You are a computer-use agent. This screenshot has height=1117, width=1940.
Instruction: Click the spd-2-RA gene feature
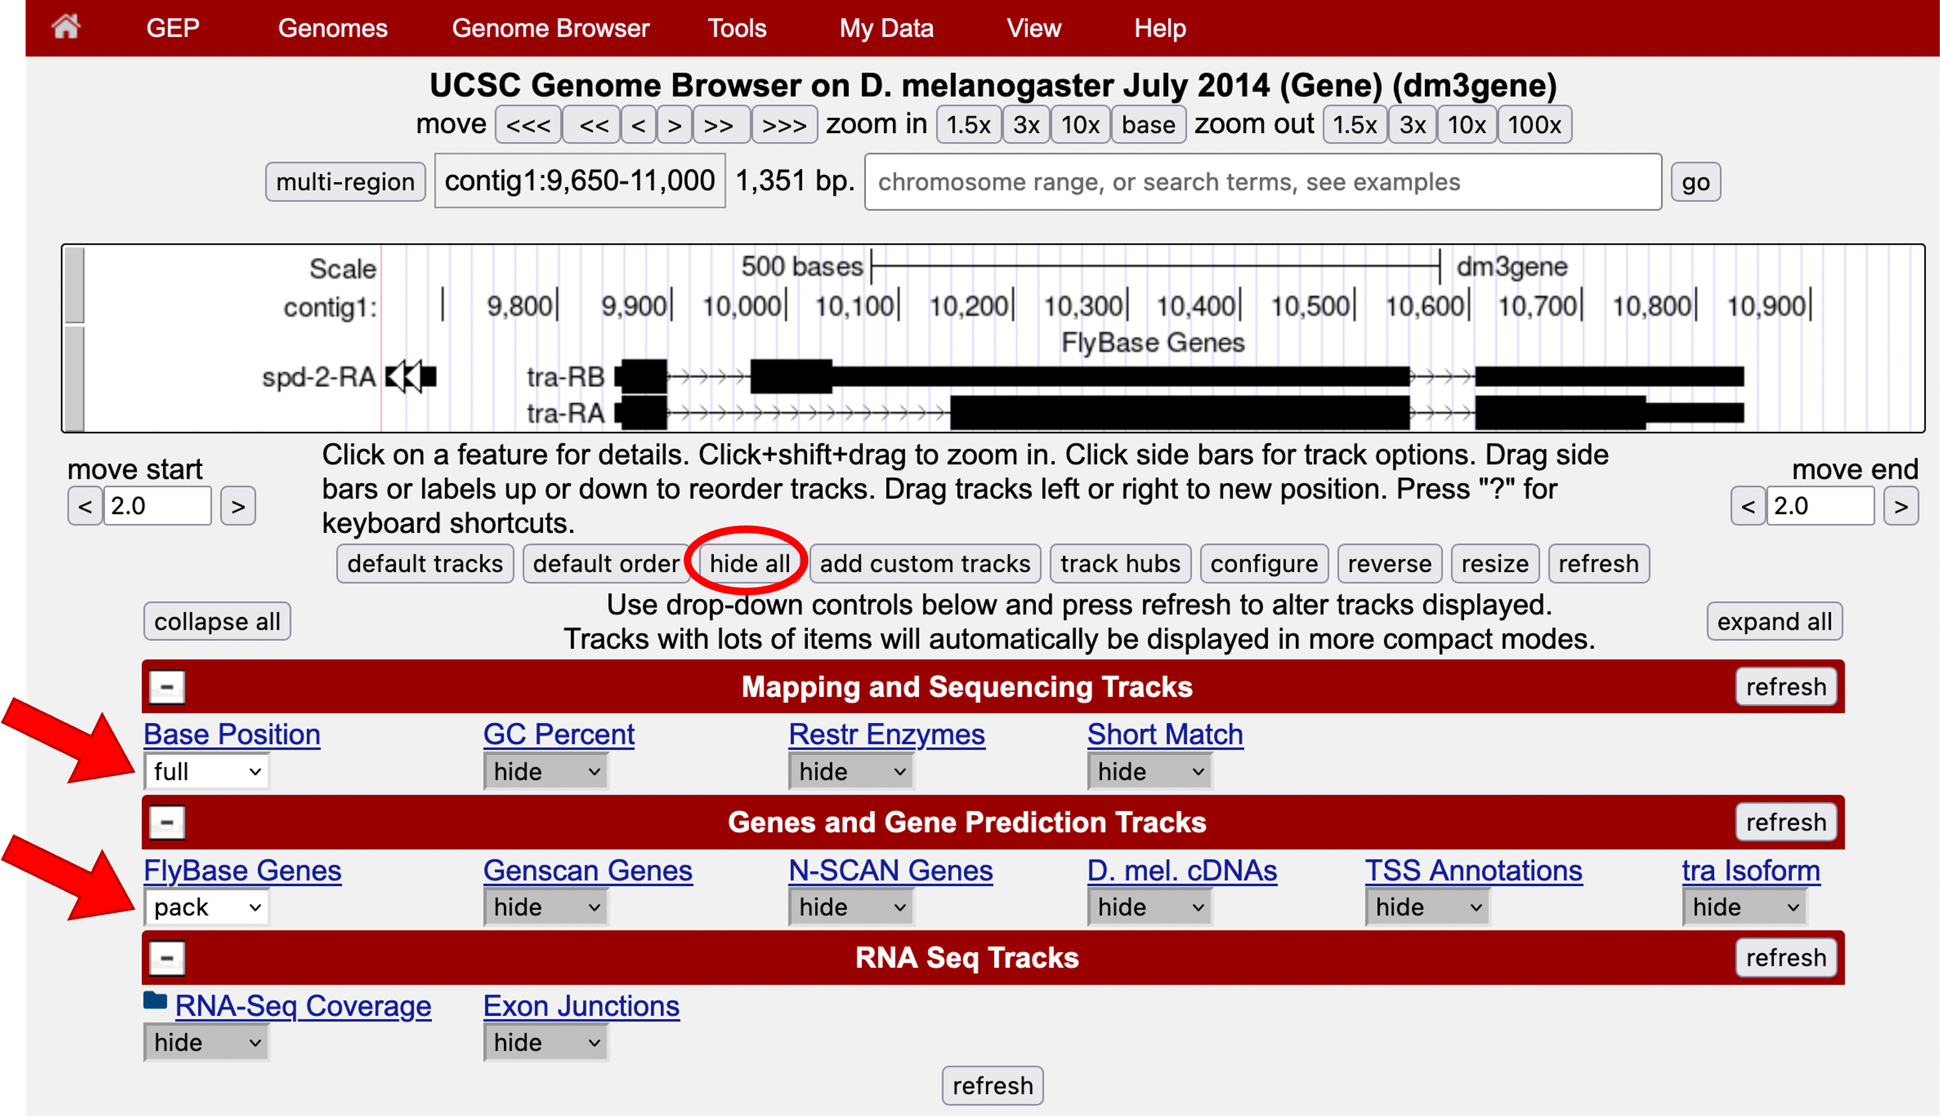point(411,377)
